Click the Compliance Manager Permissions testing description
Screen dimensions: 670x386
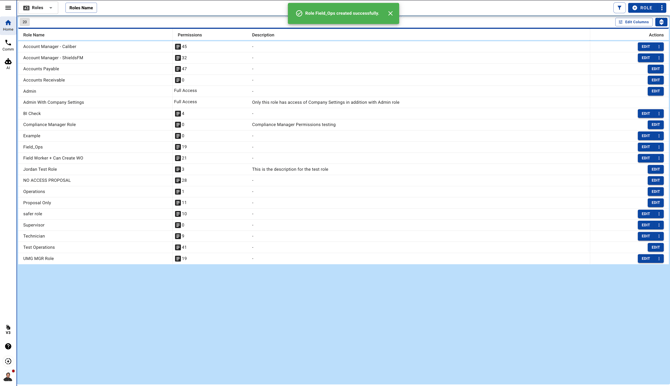(294, 124)
